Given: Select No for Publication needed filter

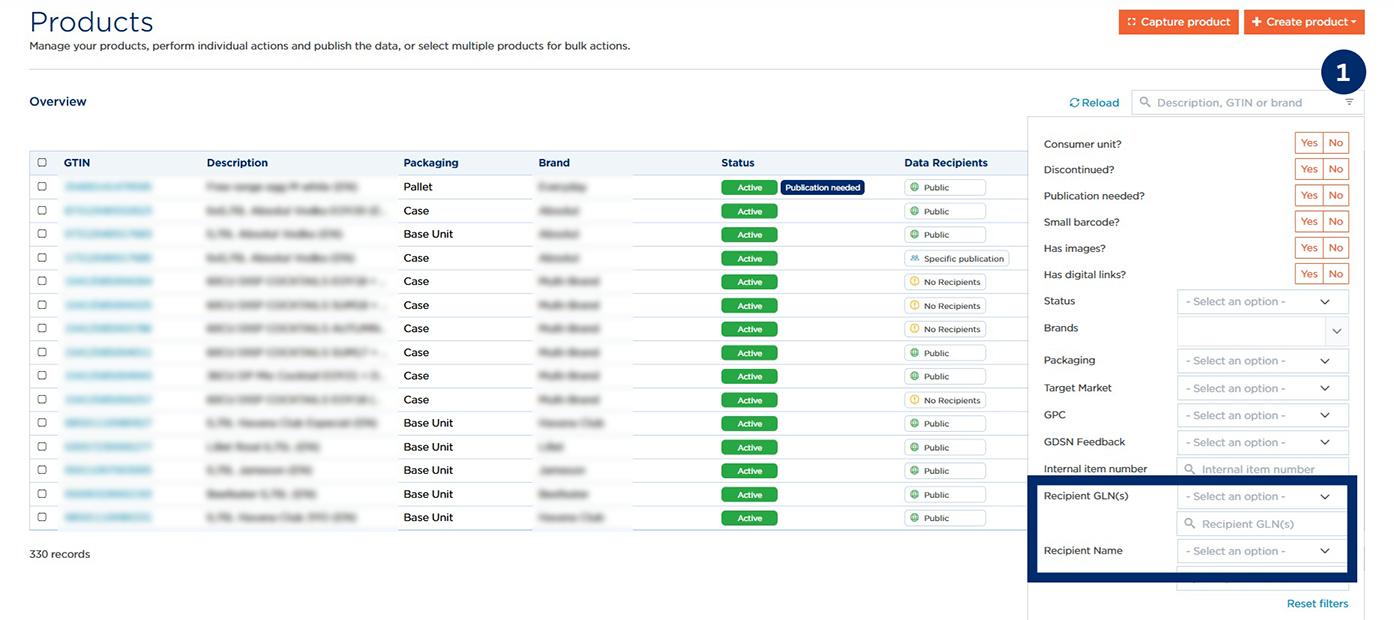Looking at the screenshot, I should pyautogui.click(x=1336, y=195).
